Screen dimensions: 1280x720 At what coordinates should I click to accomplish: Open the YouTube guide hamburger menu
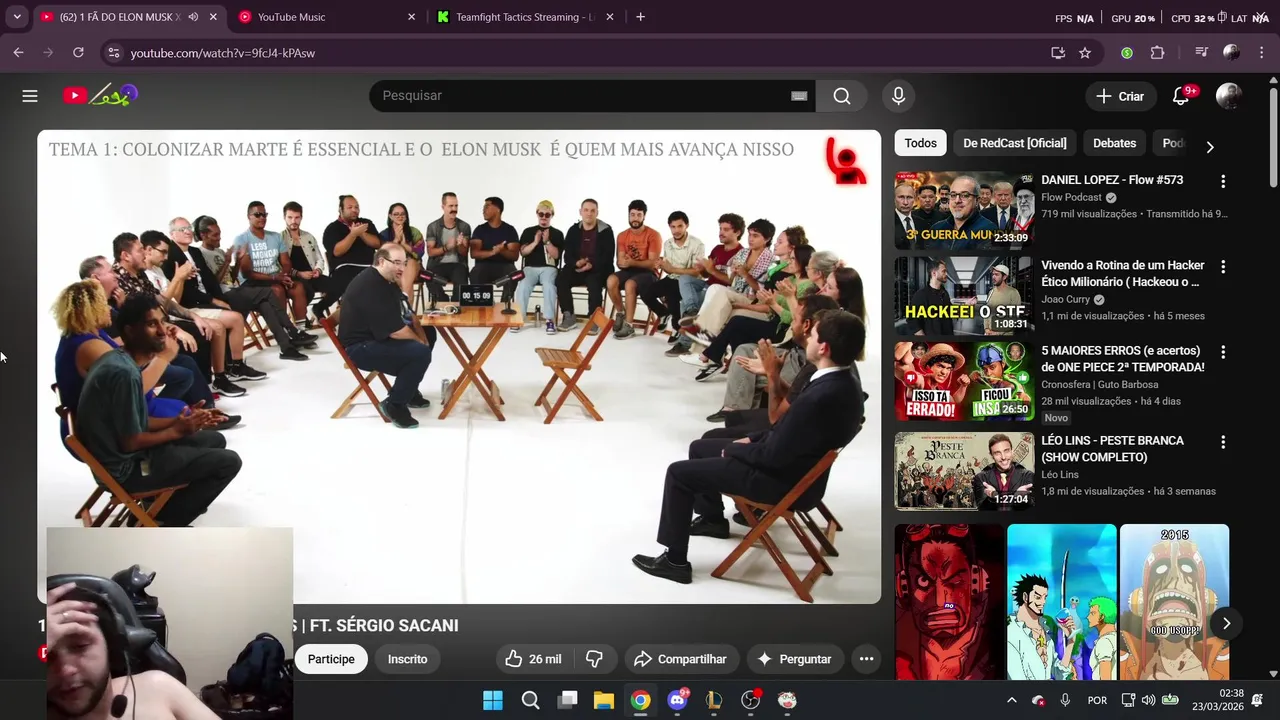tap(30, 96)
